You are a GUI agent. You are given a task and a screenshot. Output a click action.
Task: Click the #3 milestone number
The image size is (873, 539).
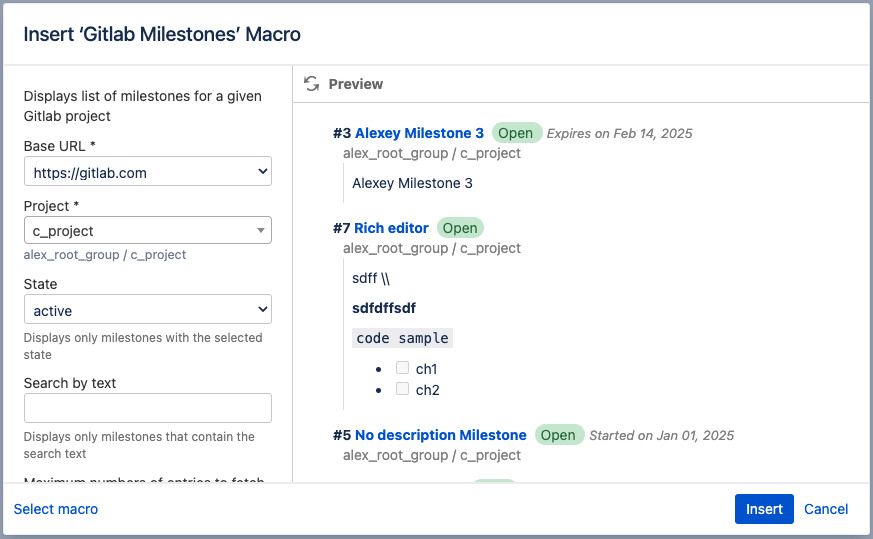(342, 133)
